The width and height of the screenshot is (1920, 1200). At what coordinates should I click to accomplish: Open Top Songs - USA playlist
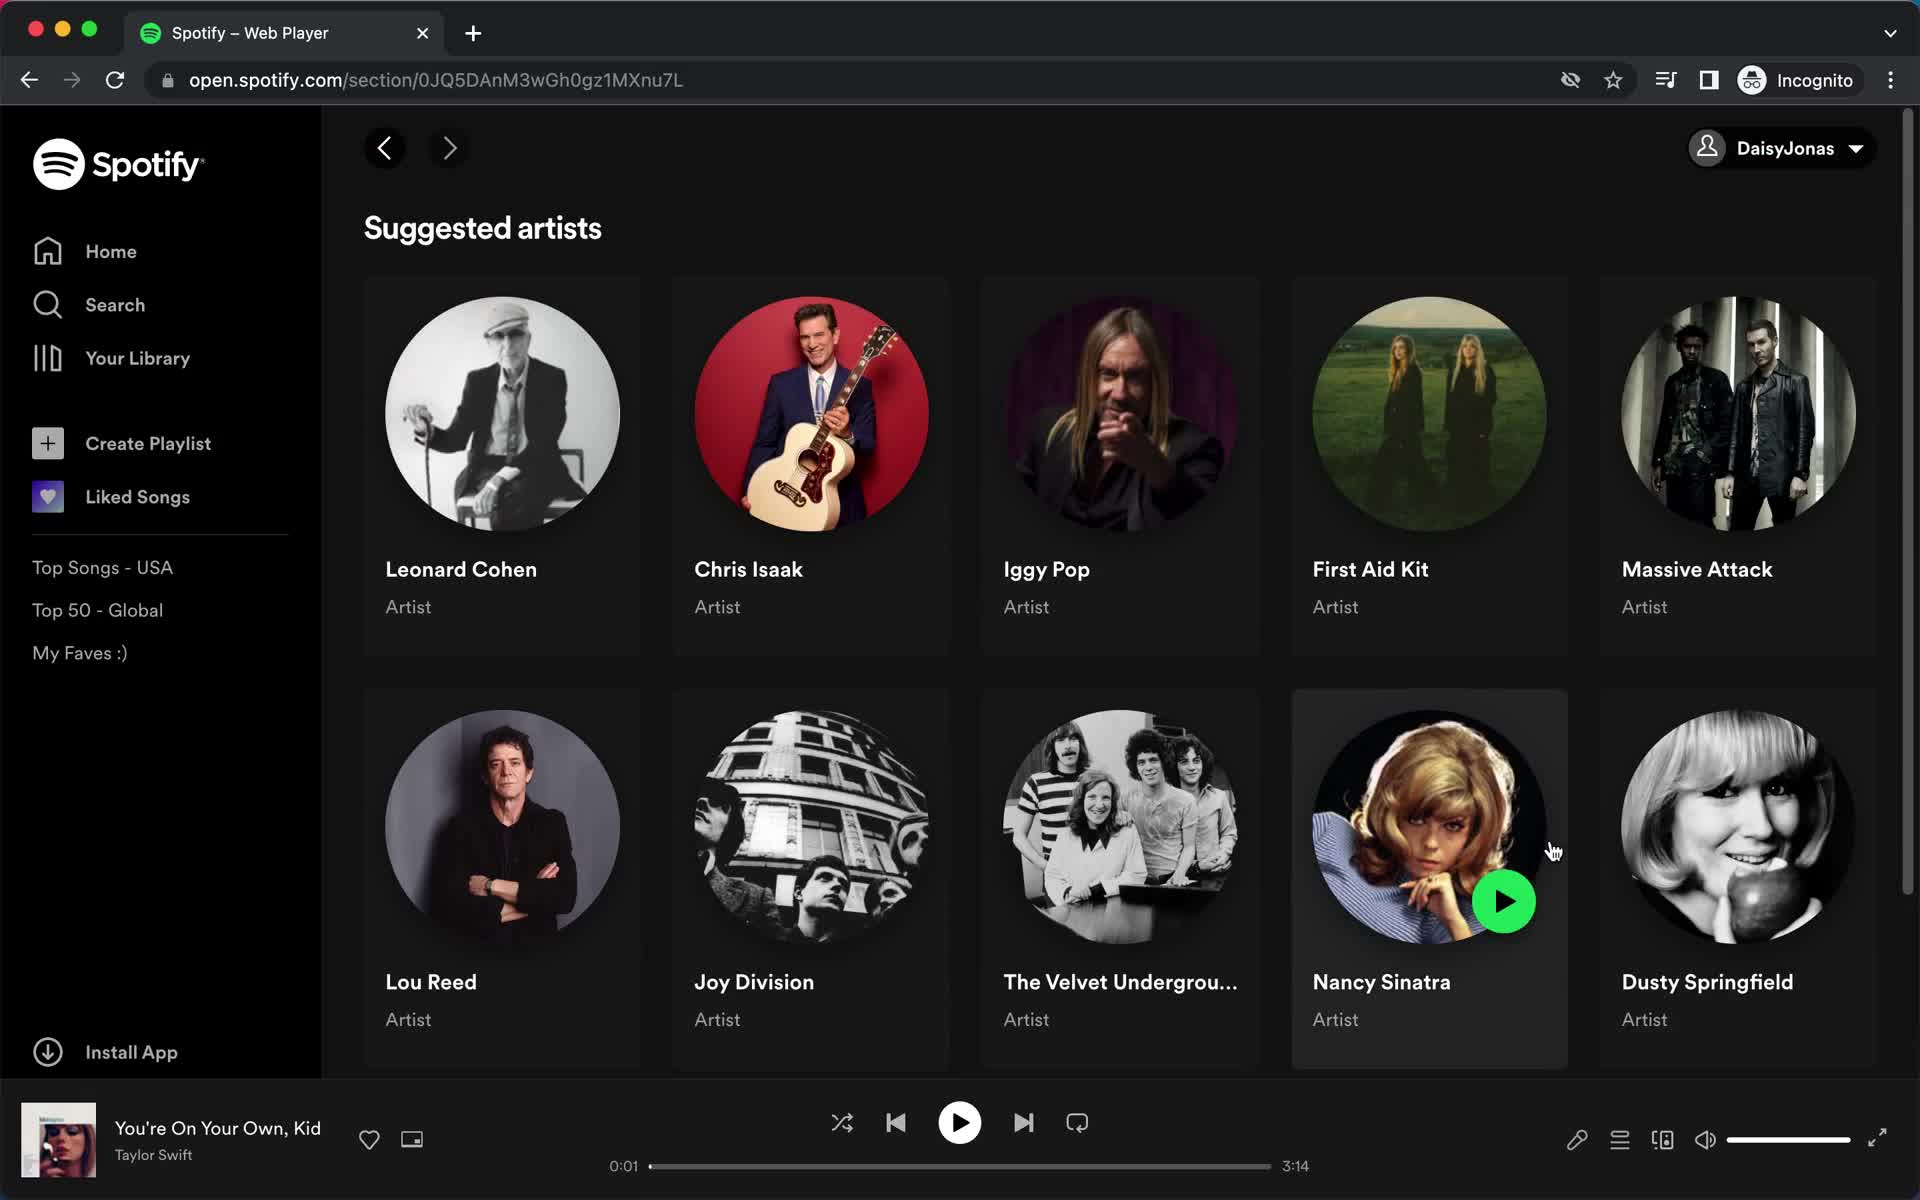pyautogui.click(x=102, y=567)
